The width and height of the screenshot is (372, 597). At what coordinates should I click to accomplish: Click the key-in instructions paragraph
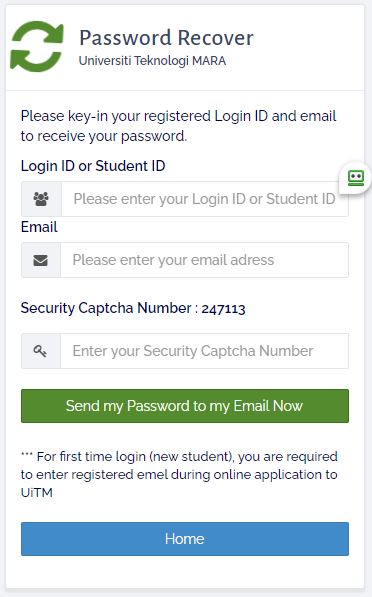tap(179, 126)
